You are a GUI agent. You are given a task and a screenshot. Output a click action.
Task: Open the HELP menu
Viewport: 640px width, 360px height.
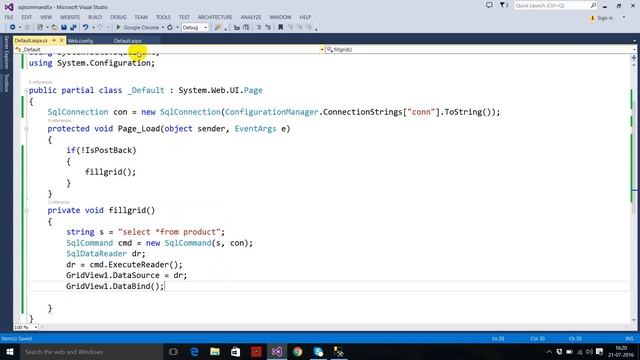click(x=305, y=17)
